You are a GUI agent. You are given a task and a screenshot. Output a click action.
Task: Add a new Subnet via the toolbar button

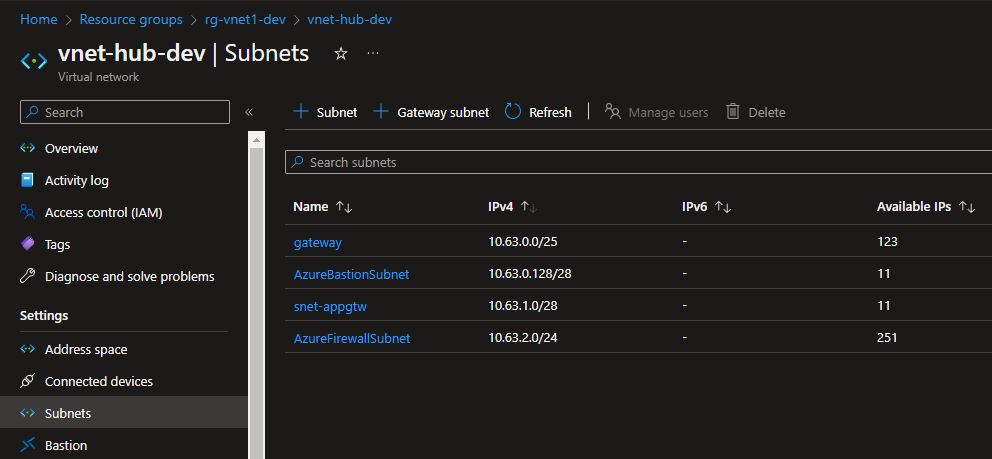click(x=325, y=112)
